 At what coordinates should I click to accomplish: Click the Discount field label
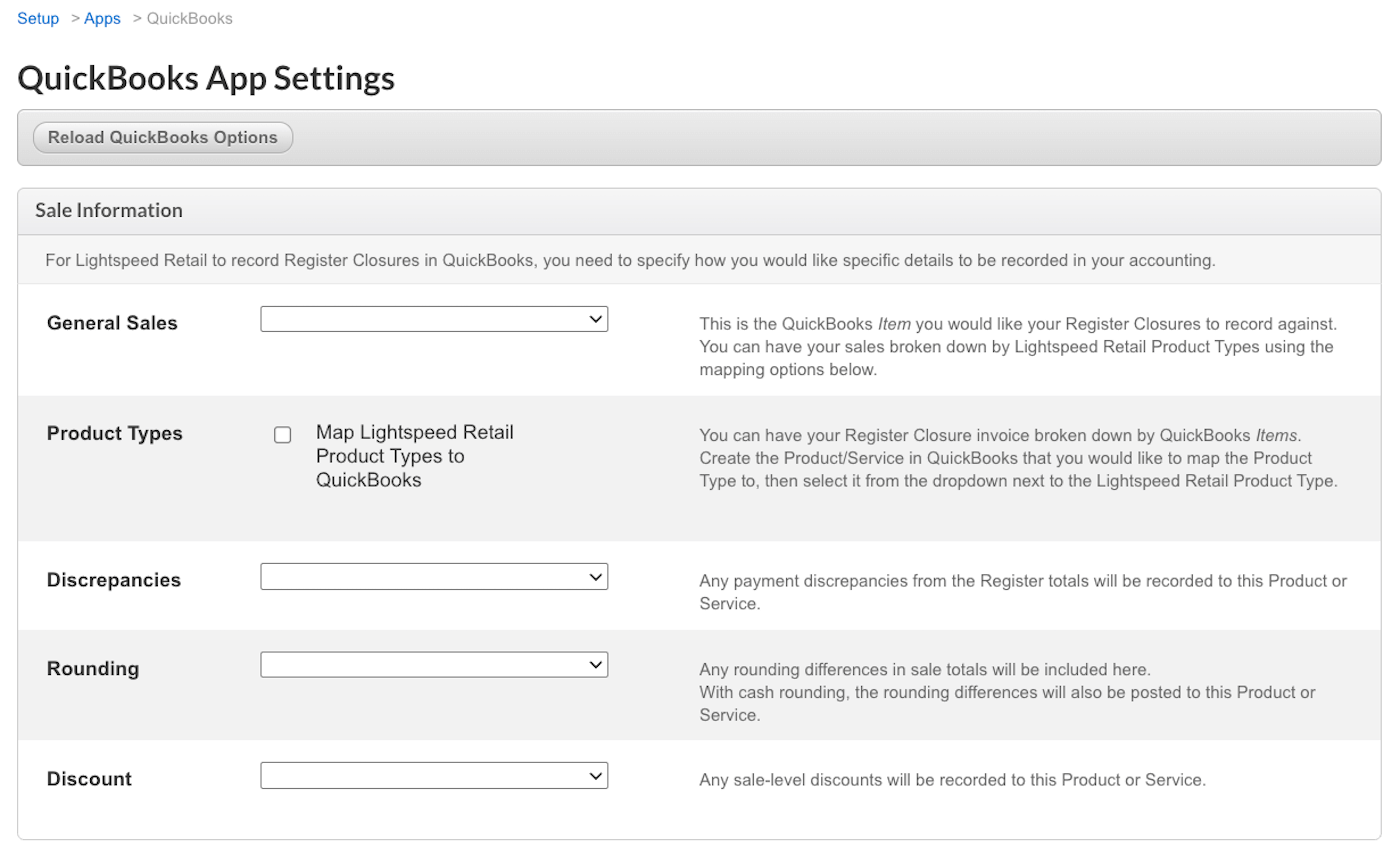(89, 779)
